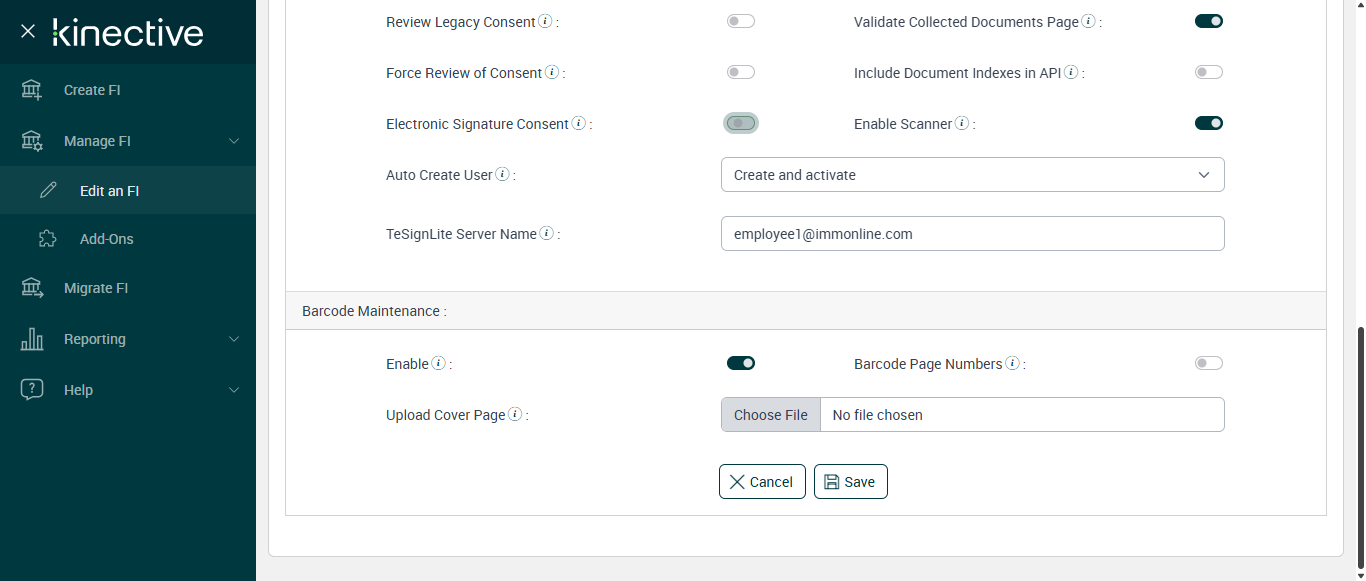Disable the Barcode Maintenance Enable toggle

(x=741, y=363)
